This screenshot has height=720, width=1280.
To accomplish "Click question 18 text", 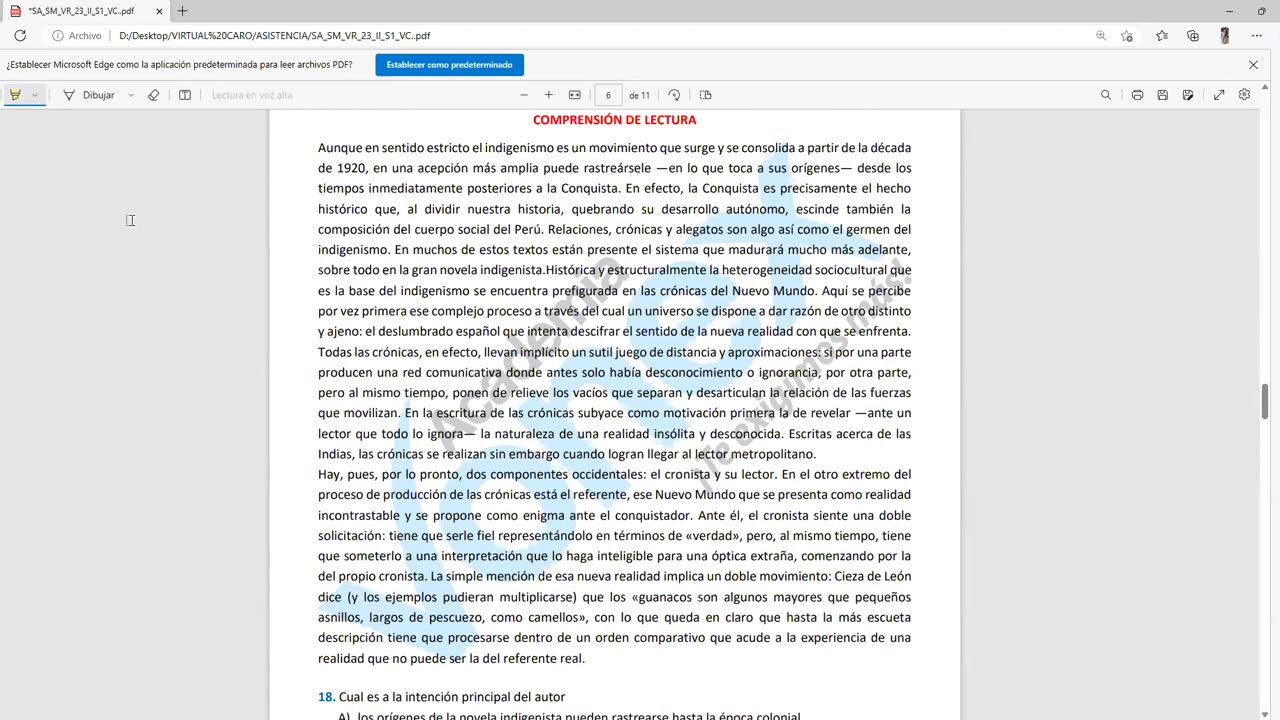I will tap(441, 697).
